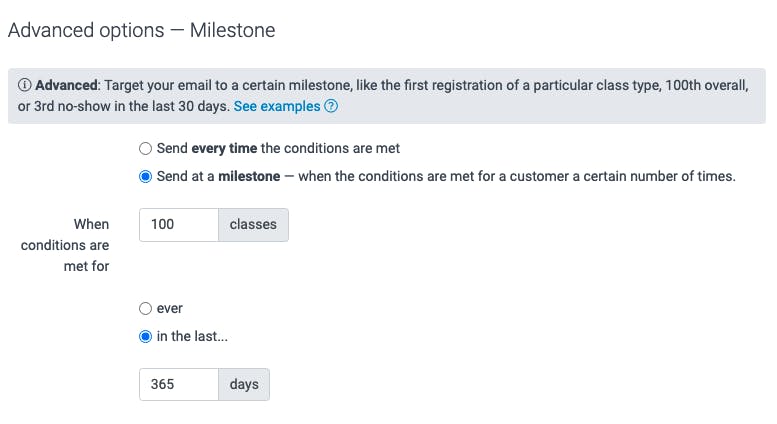Click the Send every time label text
This screenshot has width=777, height=424.
click(x=278, y=148)
